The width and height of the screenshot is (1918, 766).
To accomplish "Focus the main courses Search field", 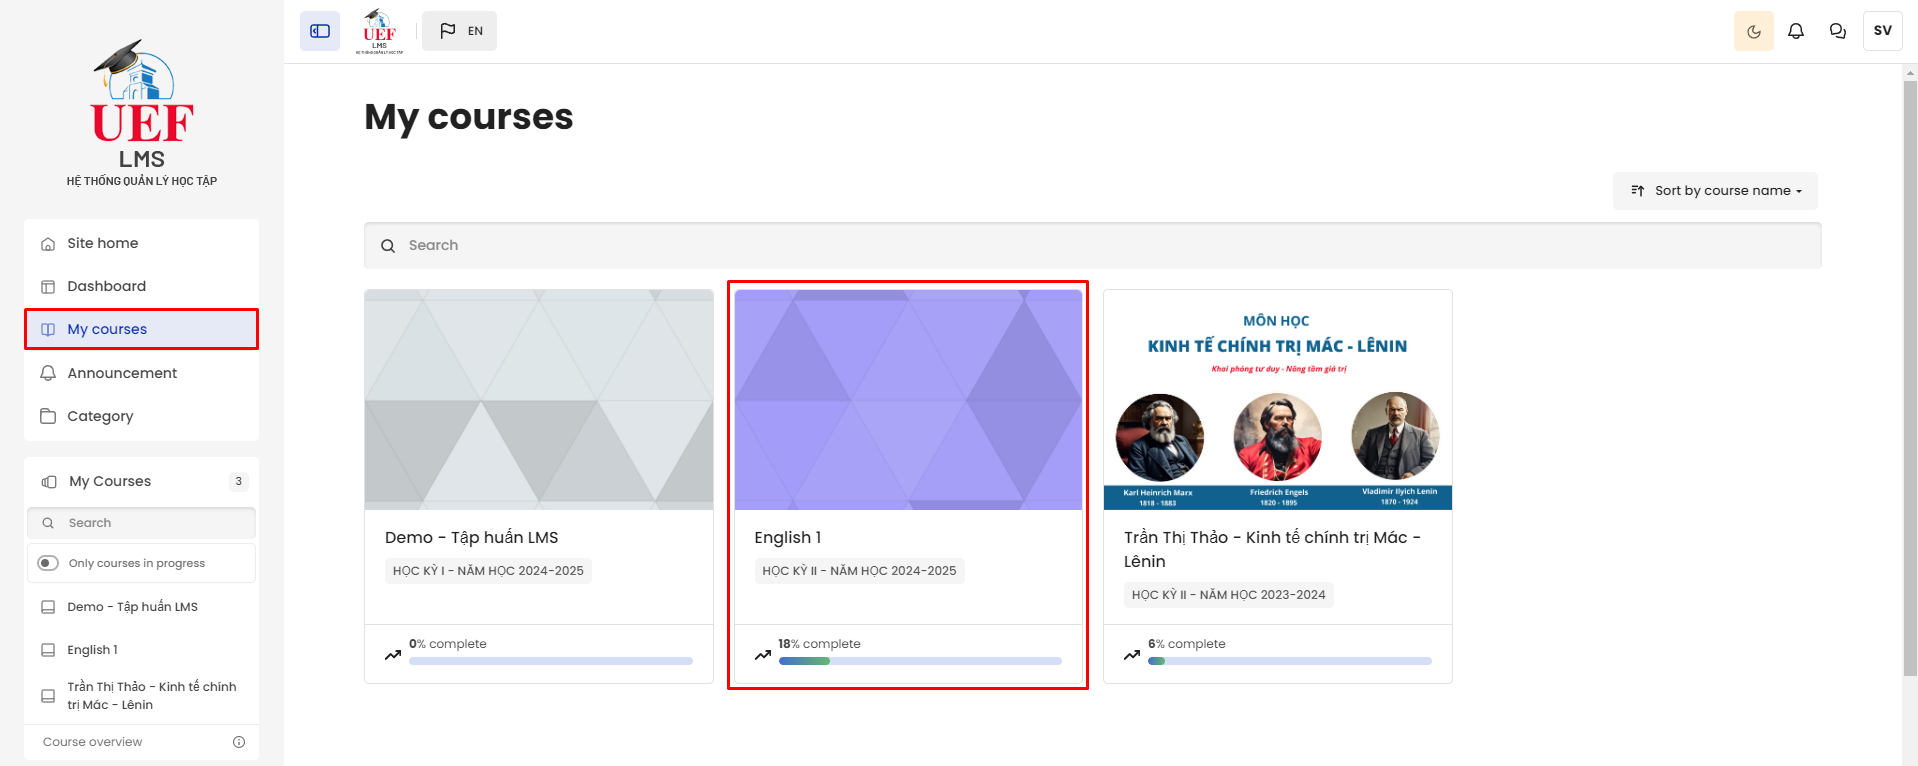I will click(1093, 245).
